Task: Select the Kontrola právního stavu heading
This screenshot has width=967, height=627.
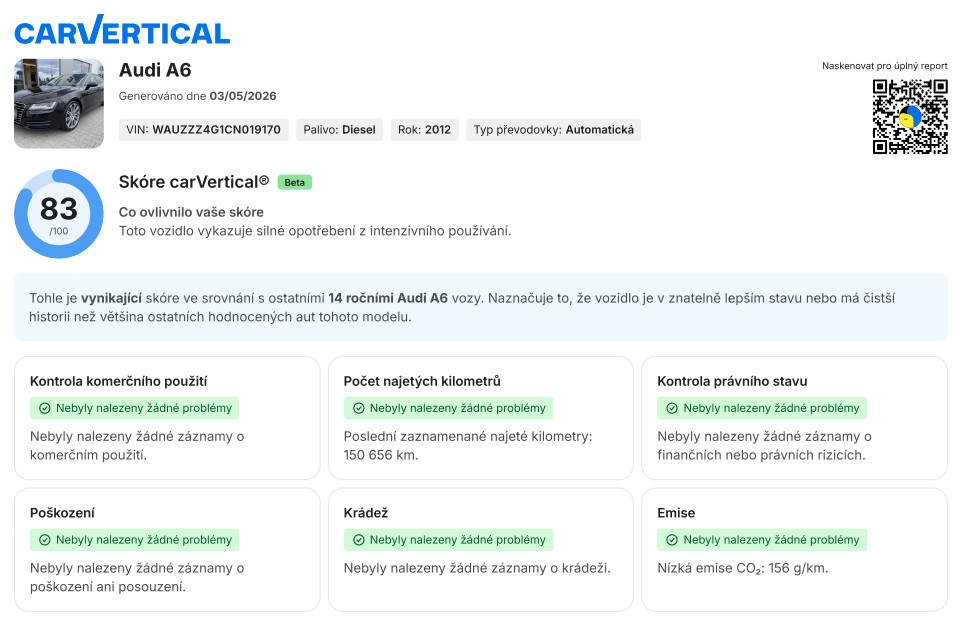Action: tap(732, 381)
